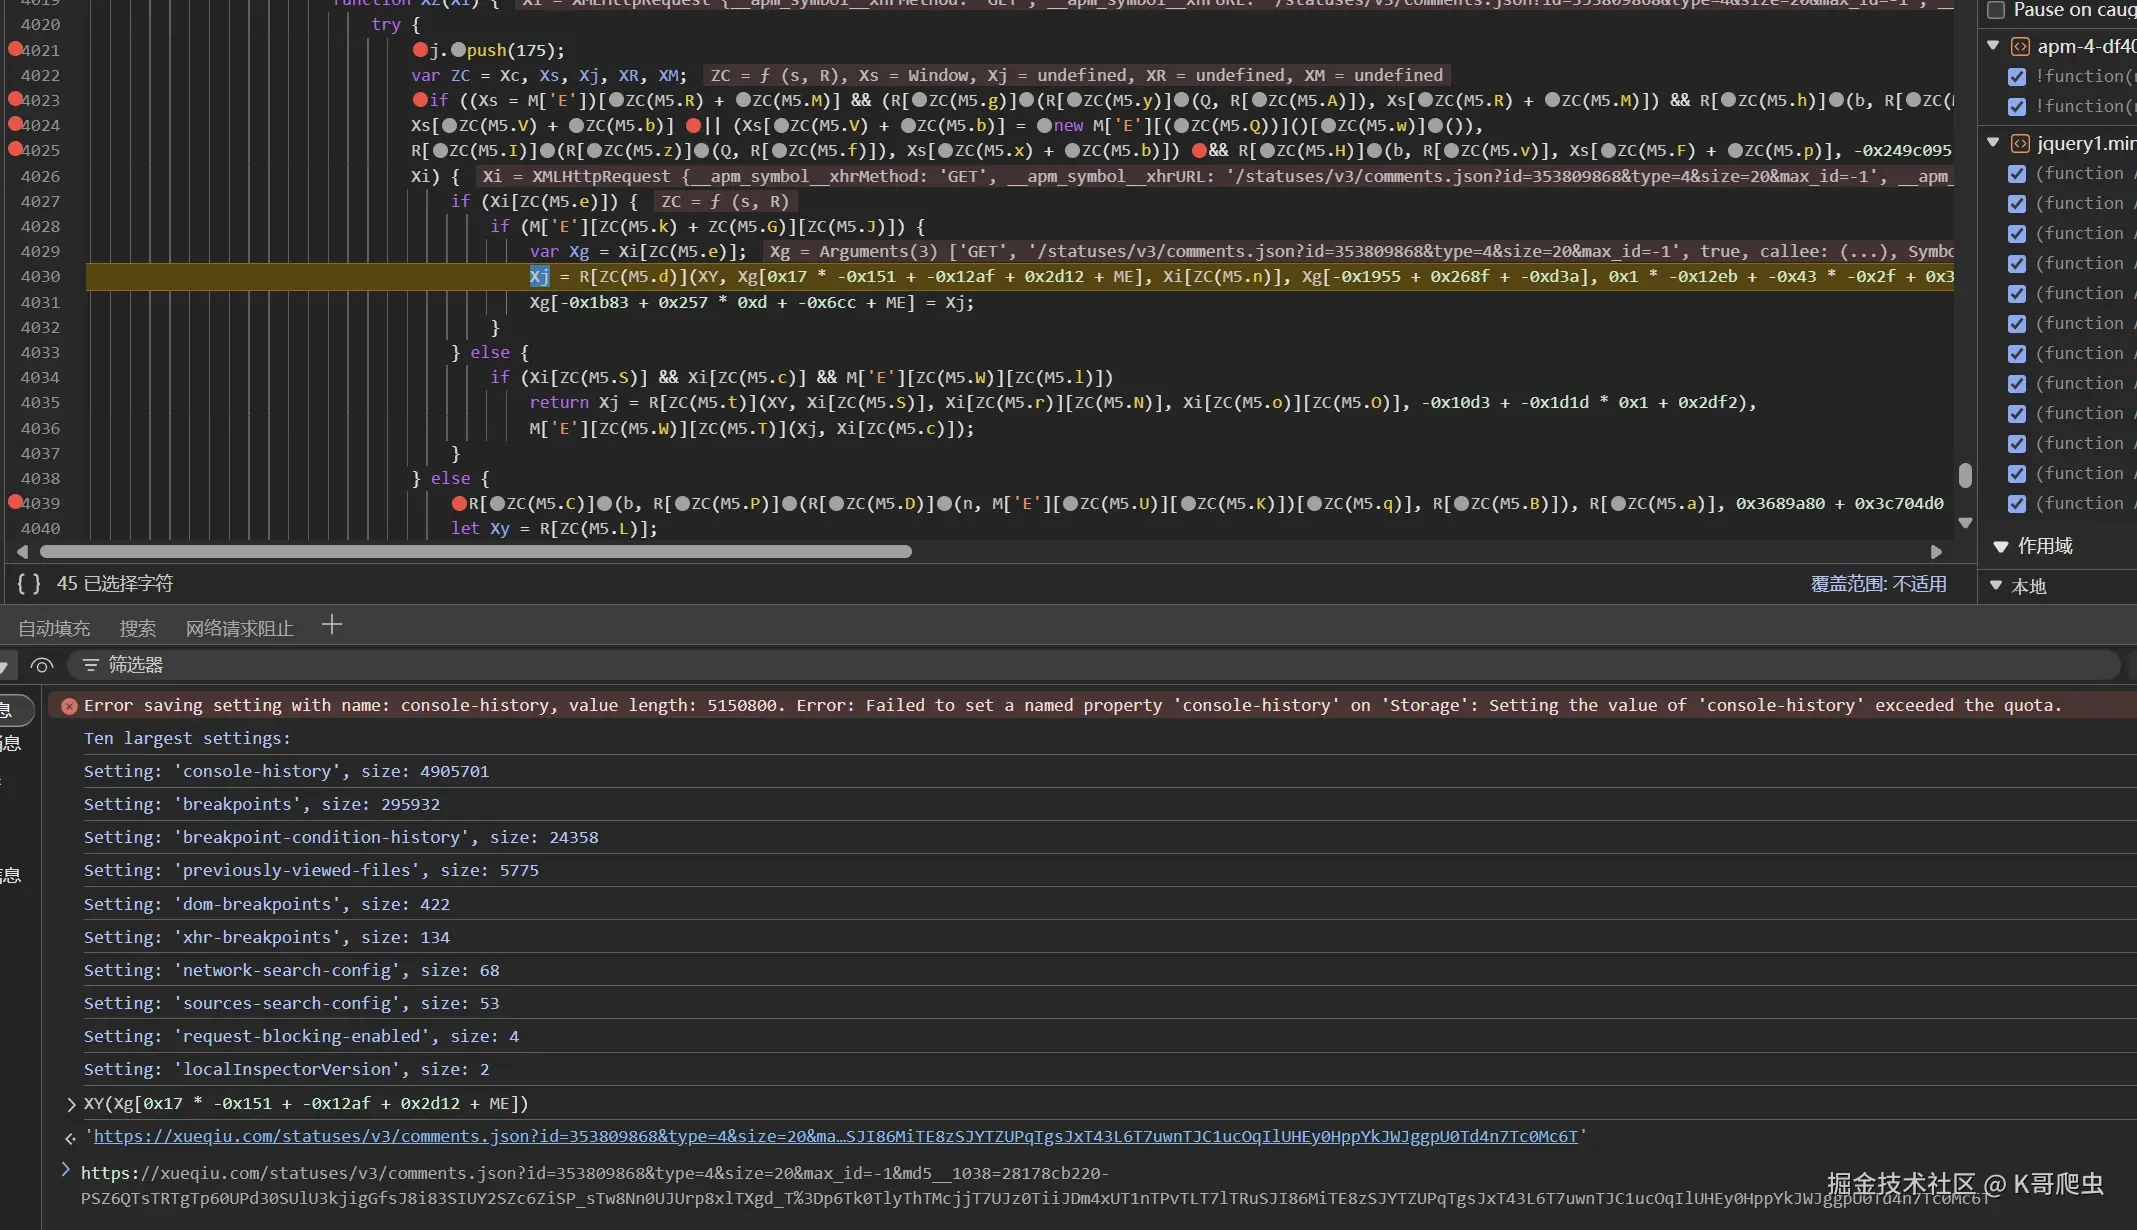Click the horizontal scrollbar under the code

coord(476,552)
